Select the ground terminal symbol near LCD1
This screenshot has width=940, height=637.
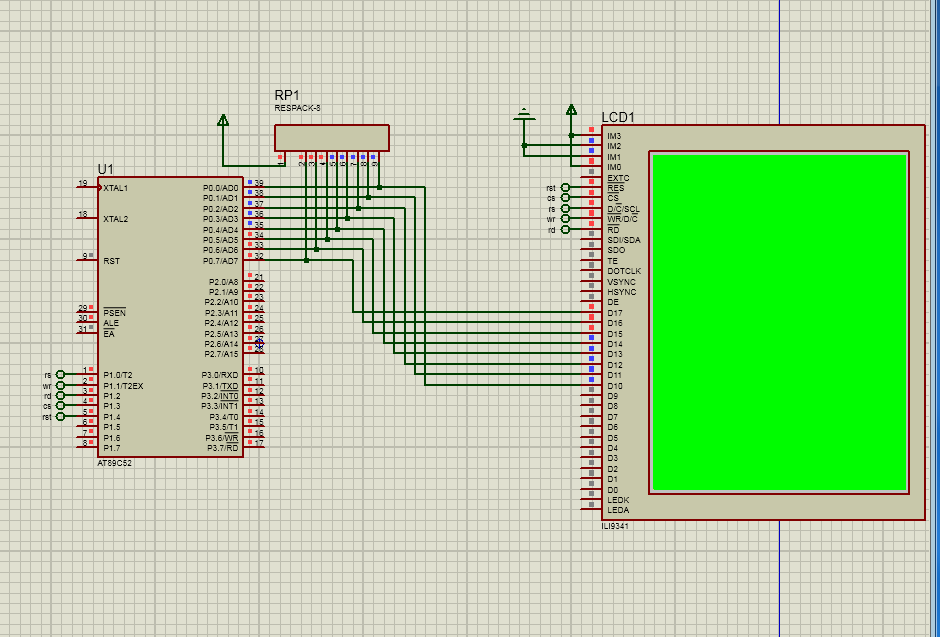pos(524,114)
